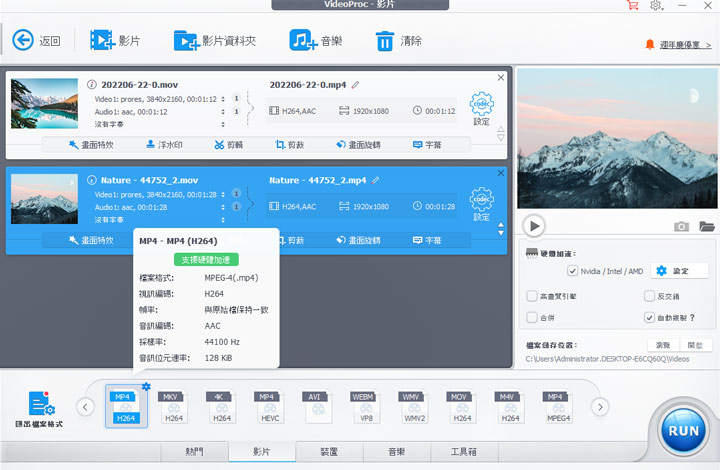Show previous format presets with left arrow
The height and width of the screenshot is (470, 720).
coord(85,407)
